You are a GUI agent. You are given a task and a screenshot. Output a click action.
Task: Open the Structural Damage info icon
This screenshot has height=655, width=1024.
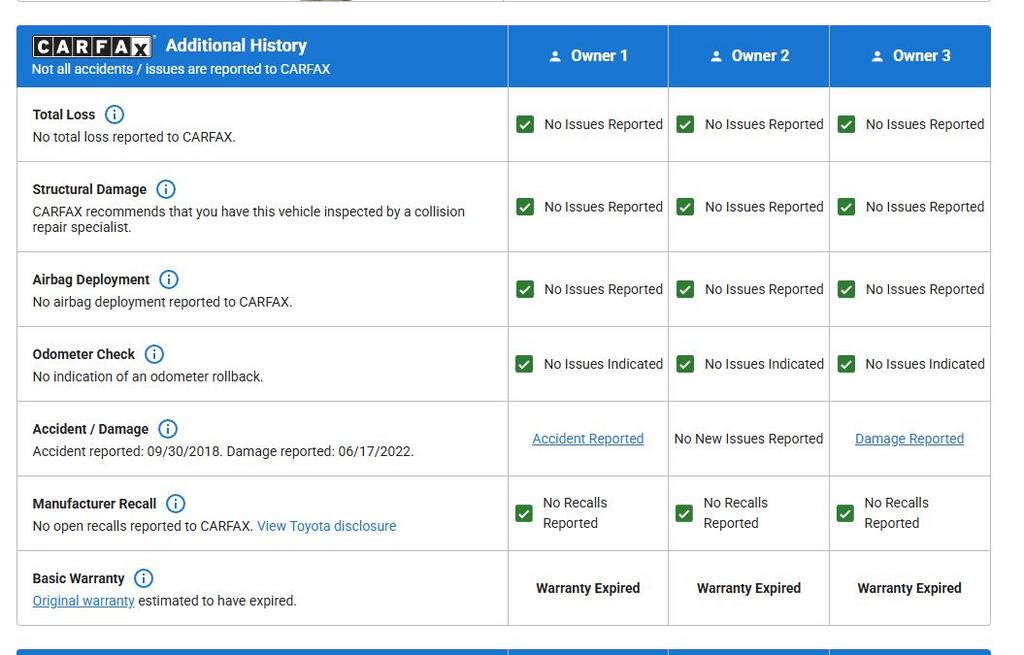point(166,189)
